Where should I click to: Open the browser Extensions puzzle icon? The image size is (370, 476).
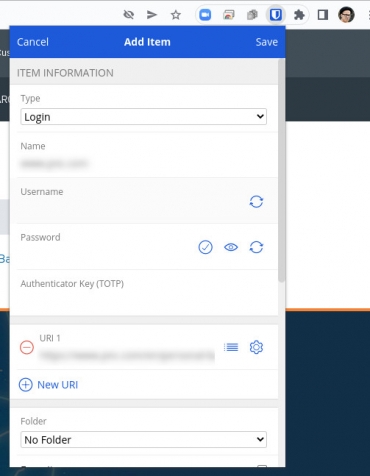pos(299,15)
